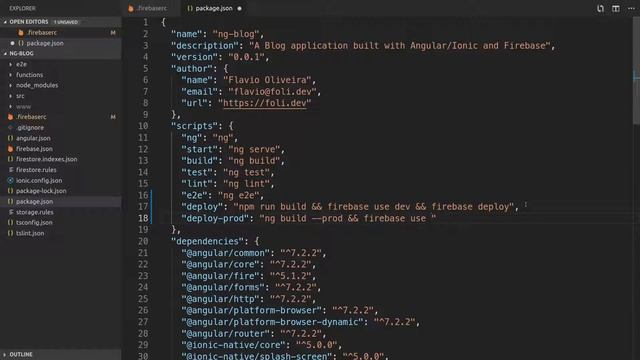Expand the src folder
This screenshot has height=360, width=640.
coord(20,96)
